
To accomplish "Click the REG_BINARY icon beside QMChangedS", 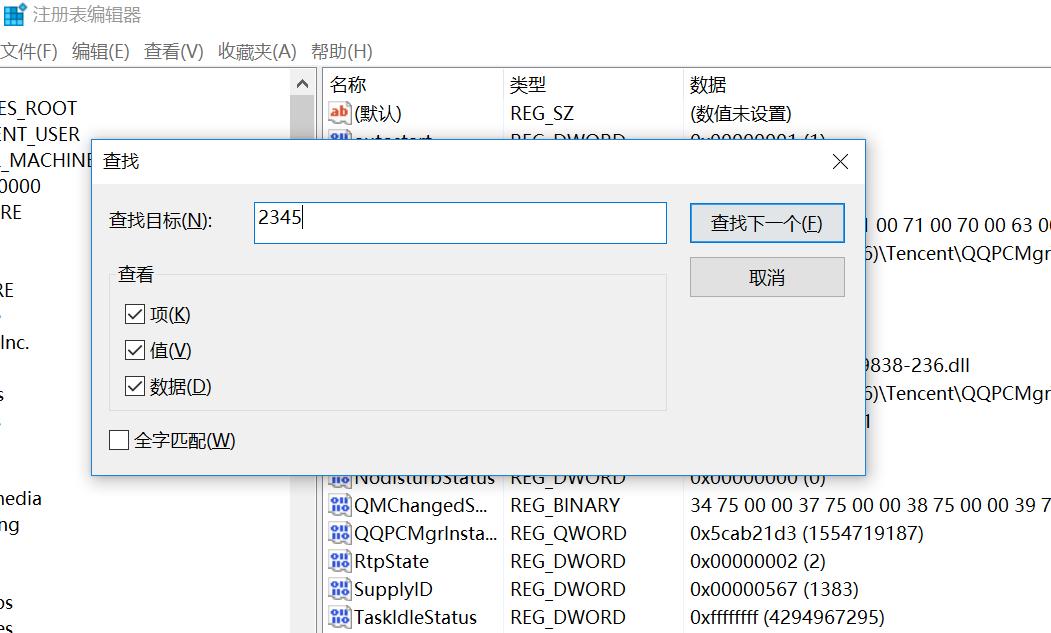I will click(x=338, y=505).
